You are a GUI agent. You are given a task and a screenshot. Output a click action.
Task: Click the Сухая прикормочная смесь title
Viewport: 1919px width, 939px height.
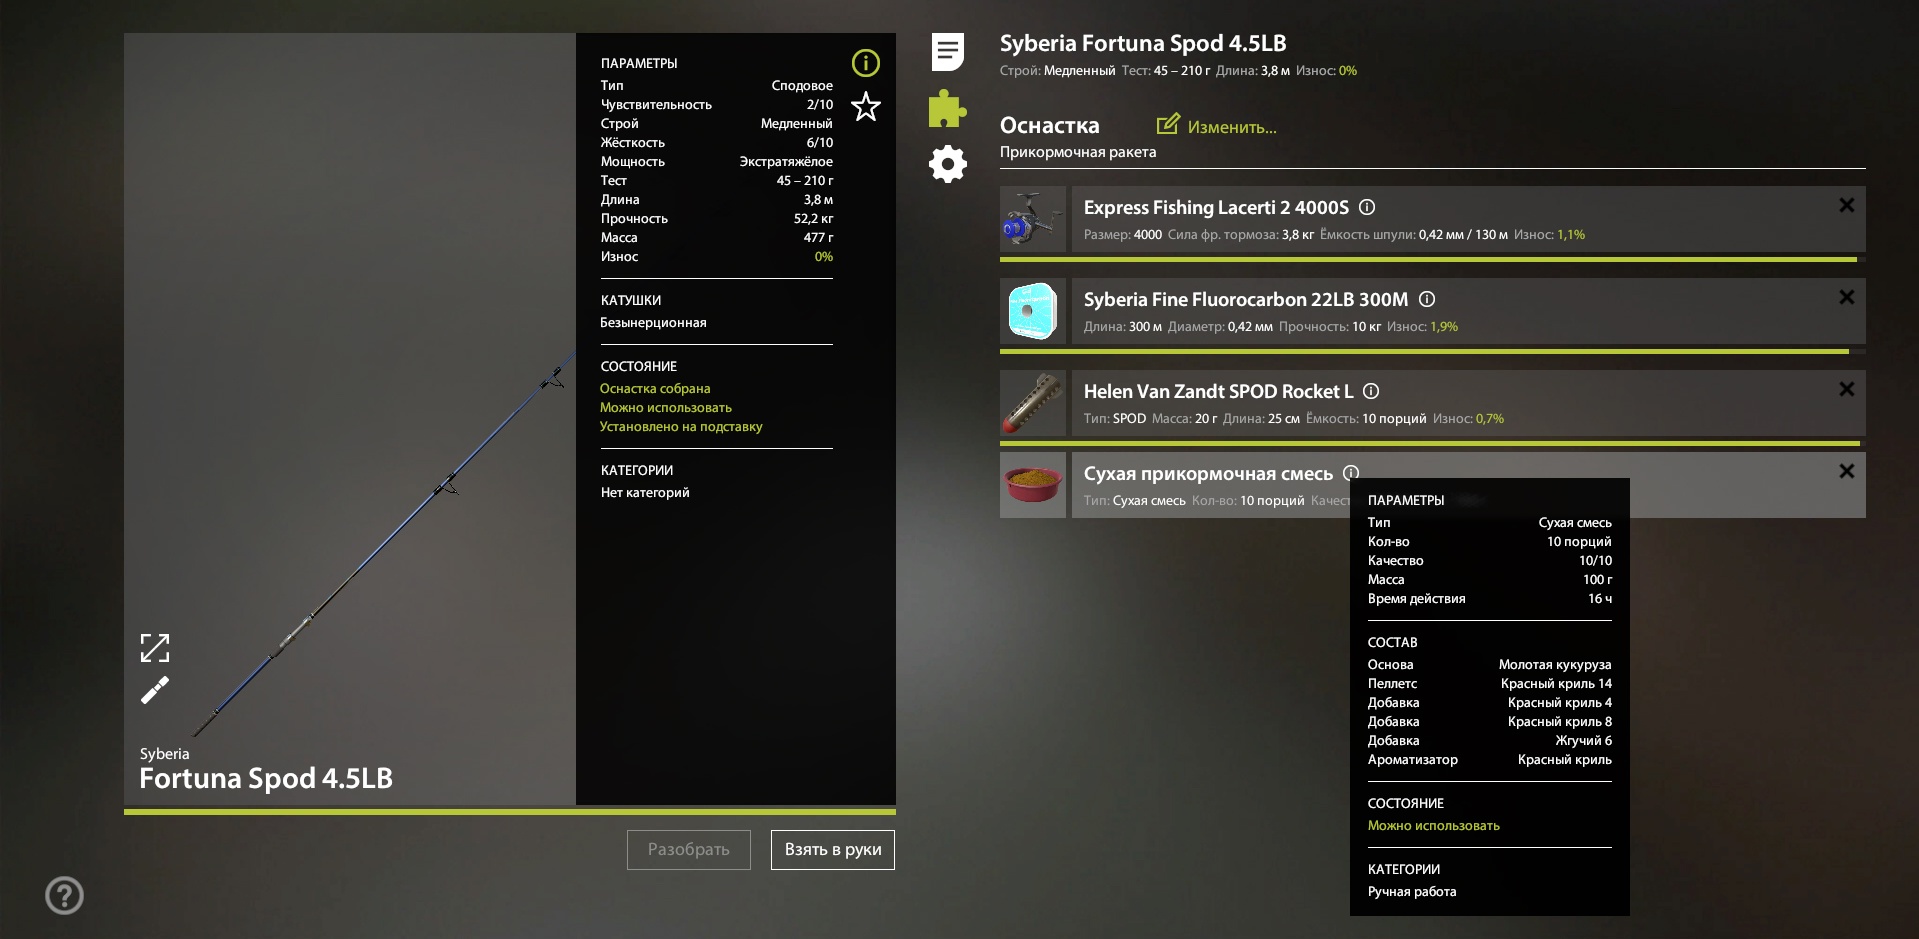coord(1208,474)
